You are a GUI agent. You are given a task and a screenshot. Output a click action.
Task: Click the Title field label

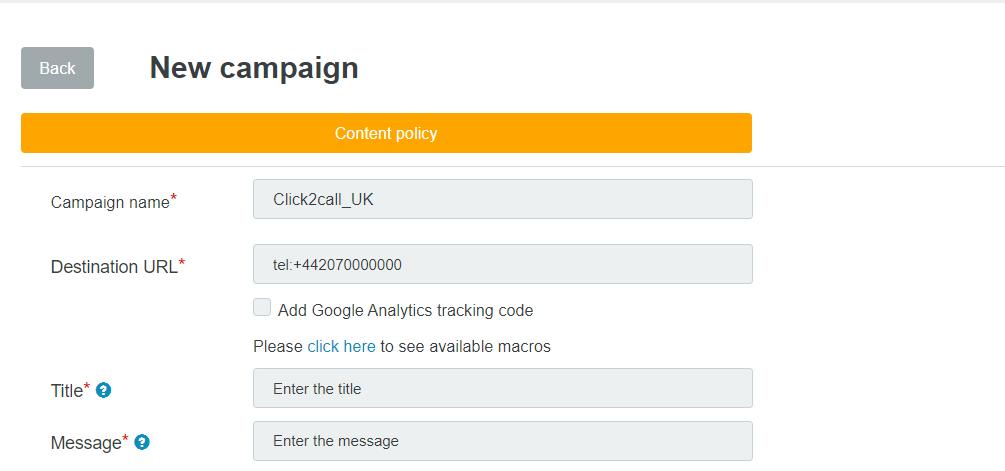[67, 391]
